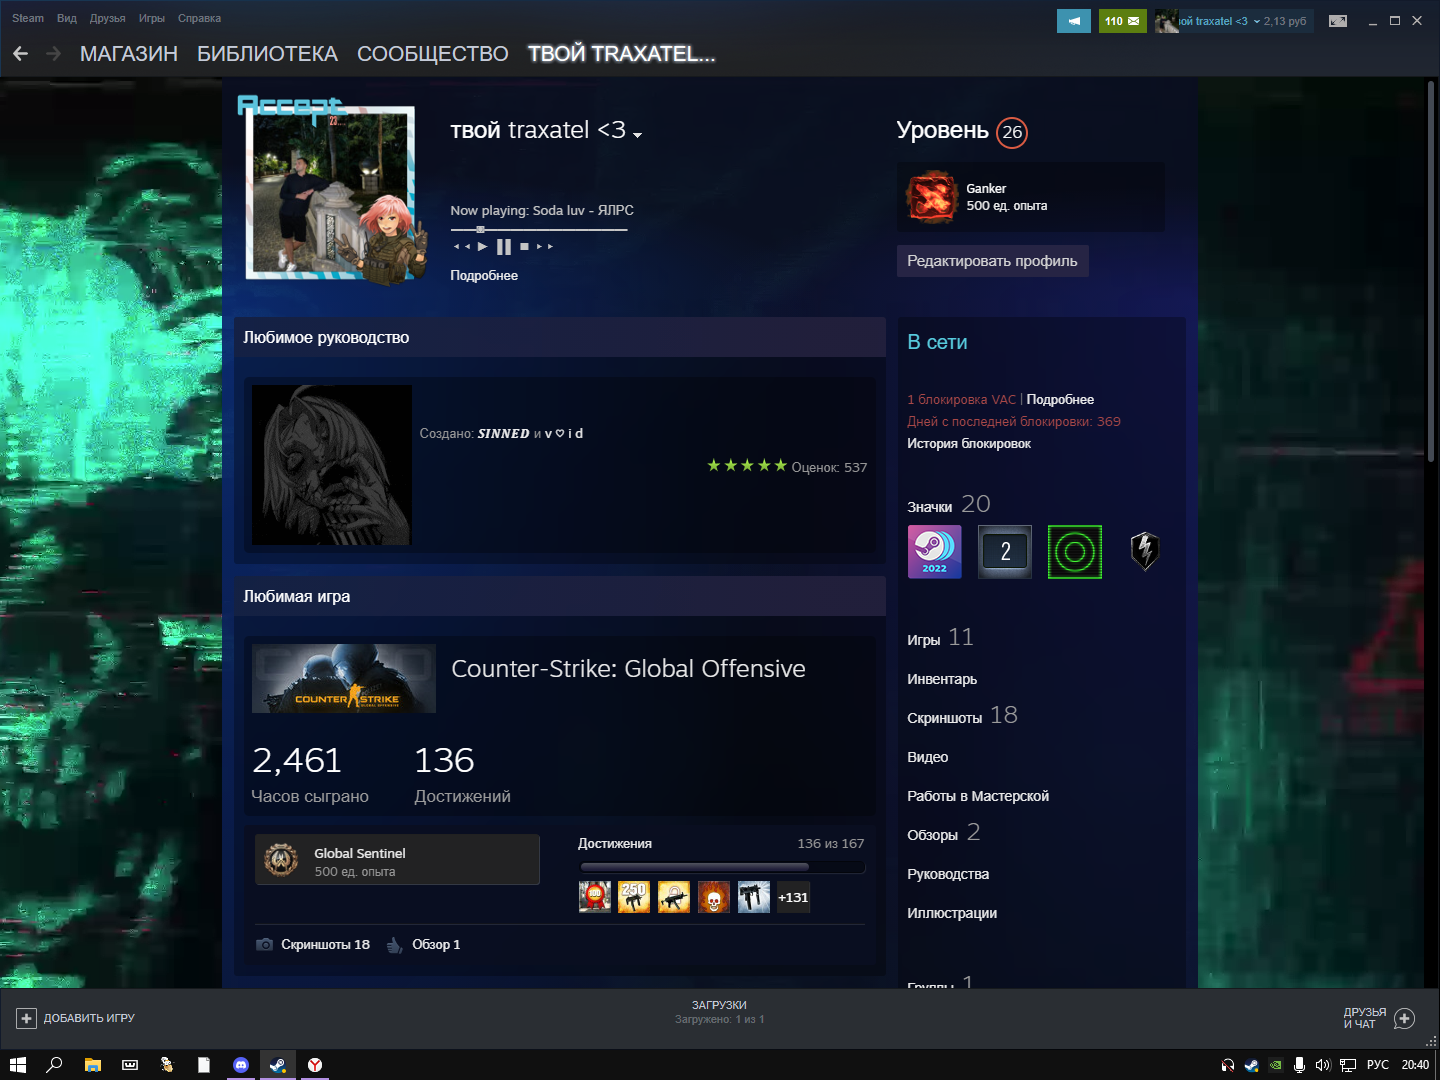The height and width of the screenshot is (1080, 1440).
Task: Open Yandex Browser from the taskbar
Action: pos(315,1065)
